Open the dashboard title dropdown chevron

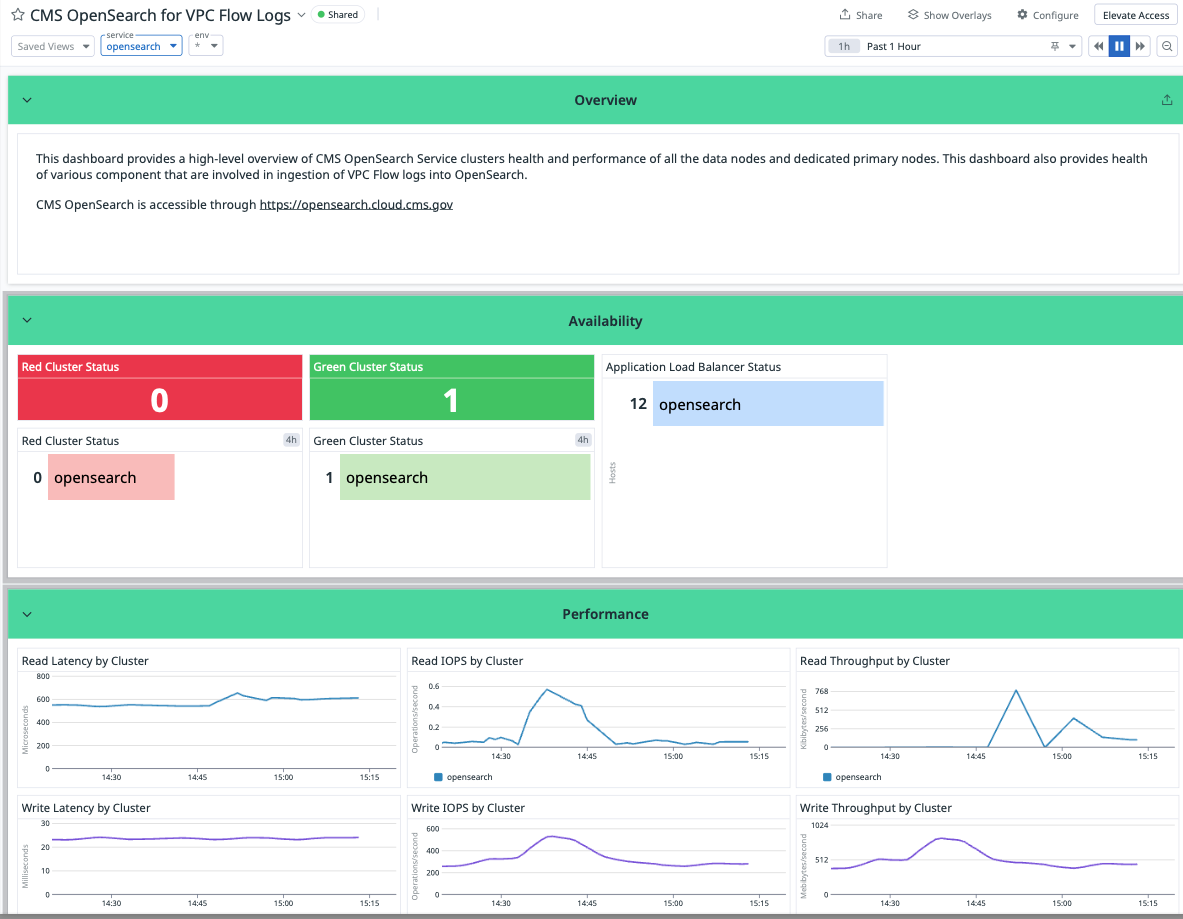[x=301, y=15]
